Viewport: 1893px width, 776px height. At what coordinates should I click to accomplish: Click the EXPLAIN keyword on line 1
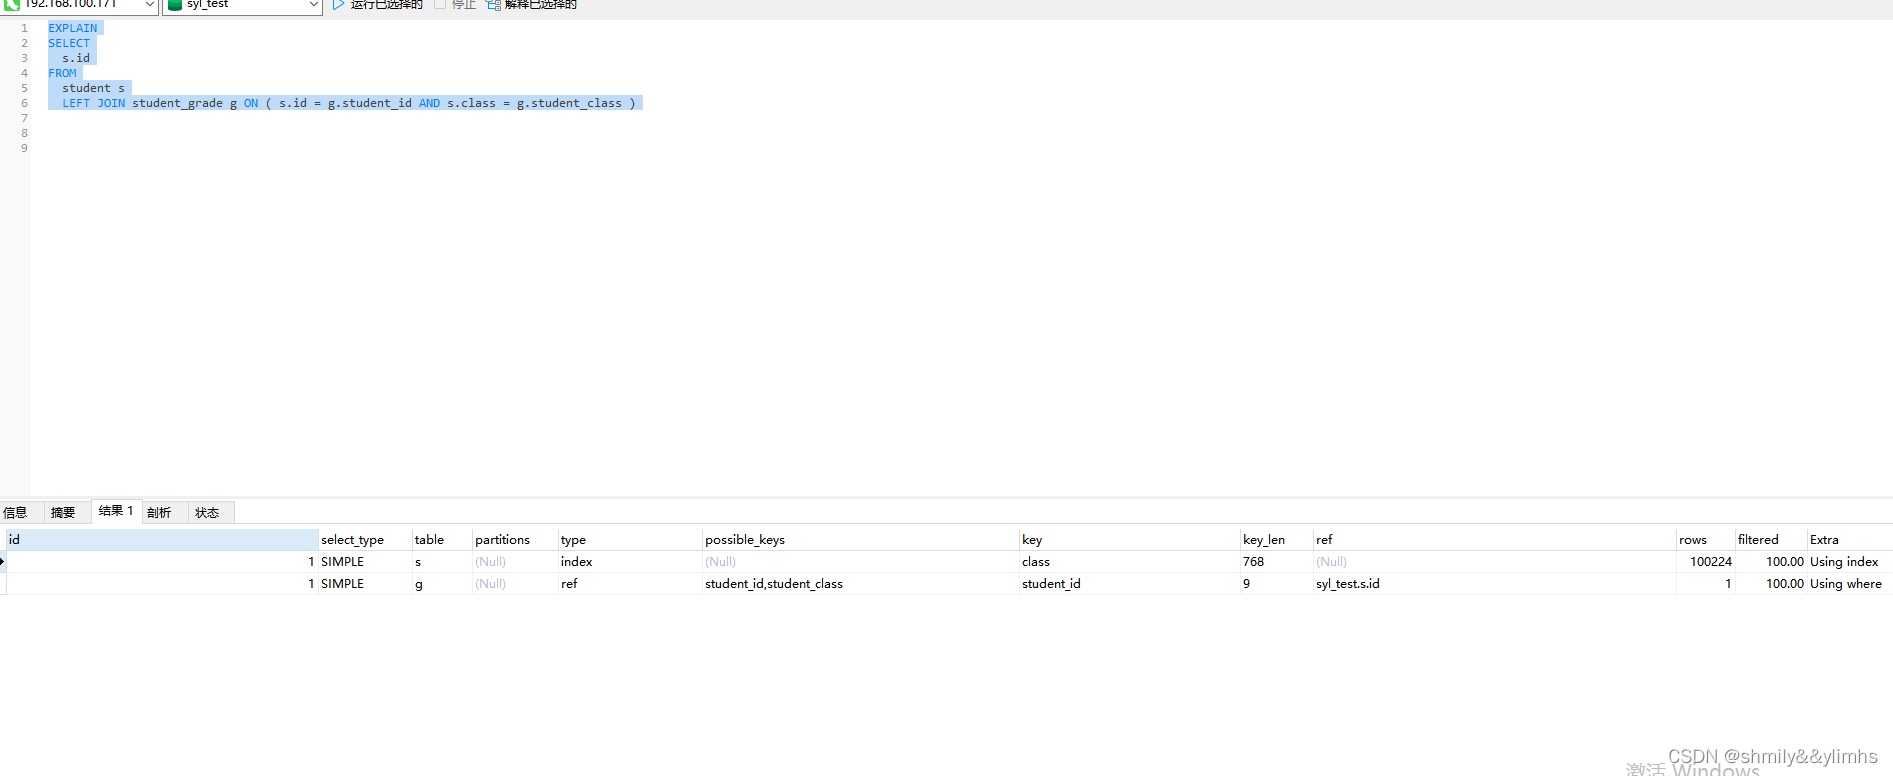(x=73, y=28)
